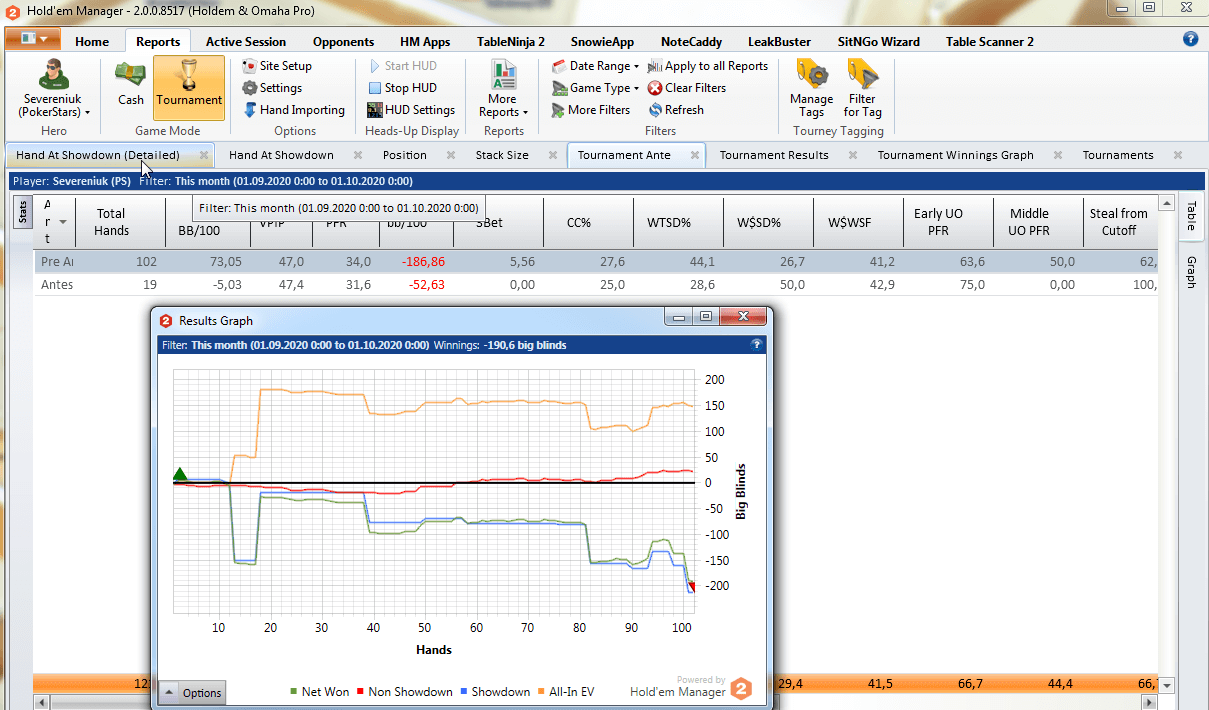Viewport: 1209px width, 710px height.
Task: Click the blue help icon in ribbon
Action: click(1190, 39)
